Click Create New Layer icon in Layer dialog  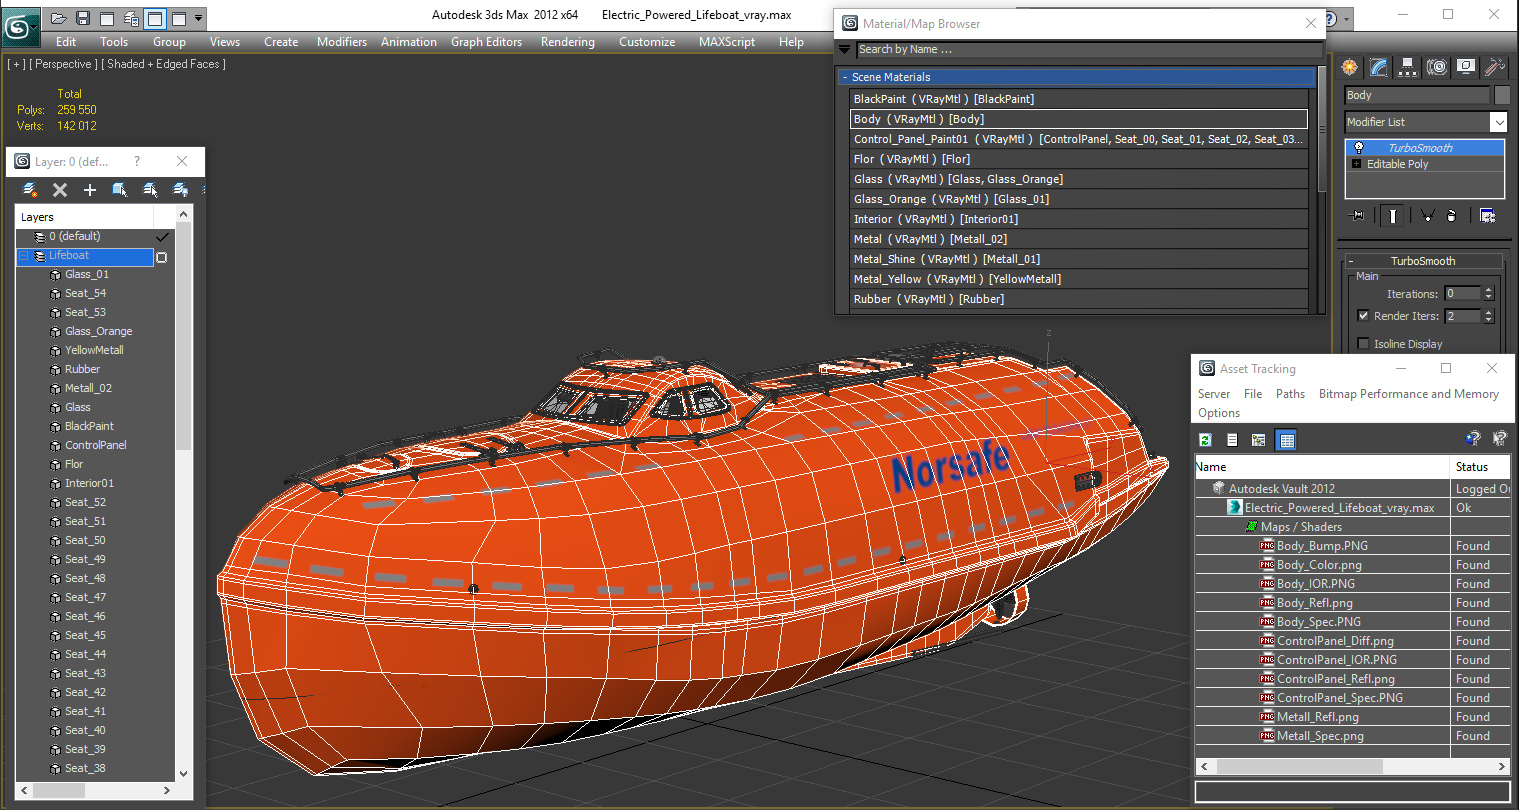click(x=31, y=189)
